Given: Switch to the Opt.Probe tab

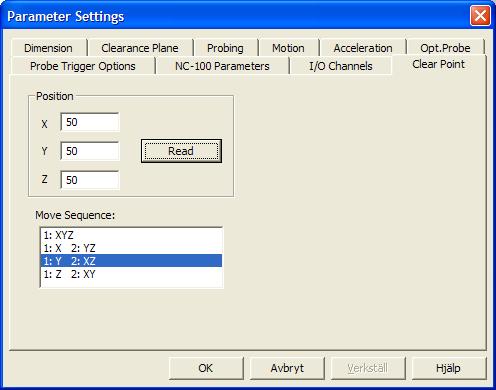Looking at the screenshot, I should point(445,48).
